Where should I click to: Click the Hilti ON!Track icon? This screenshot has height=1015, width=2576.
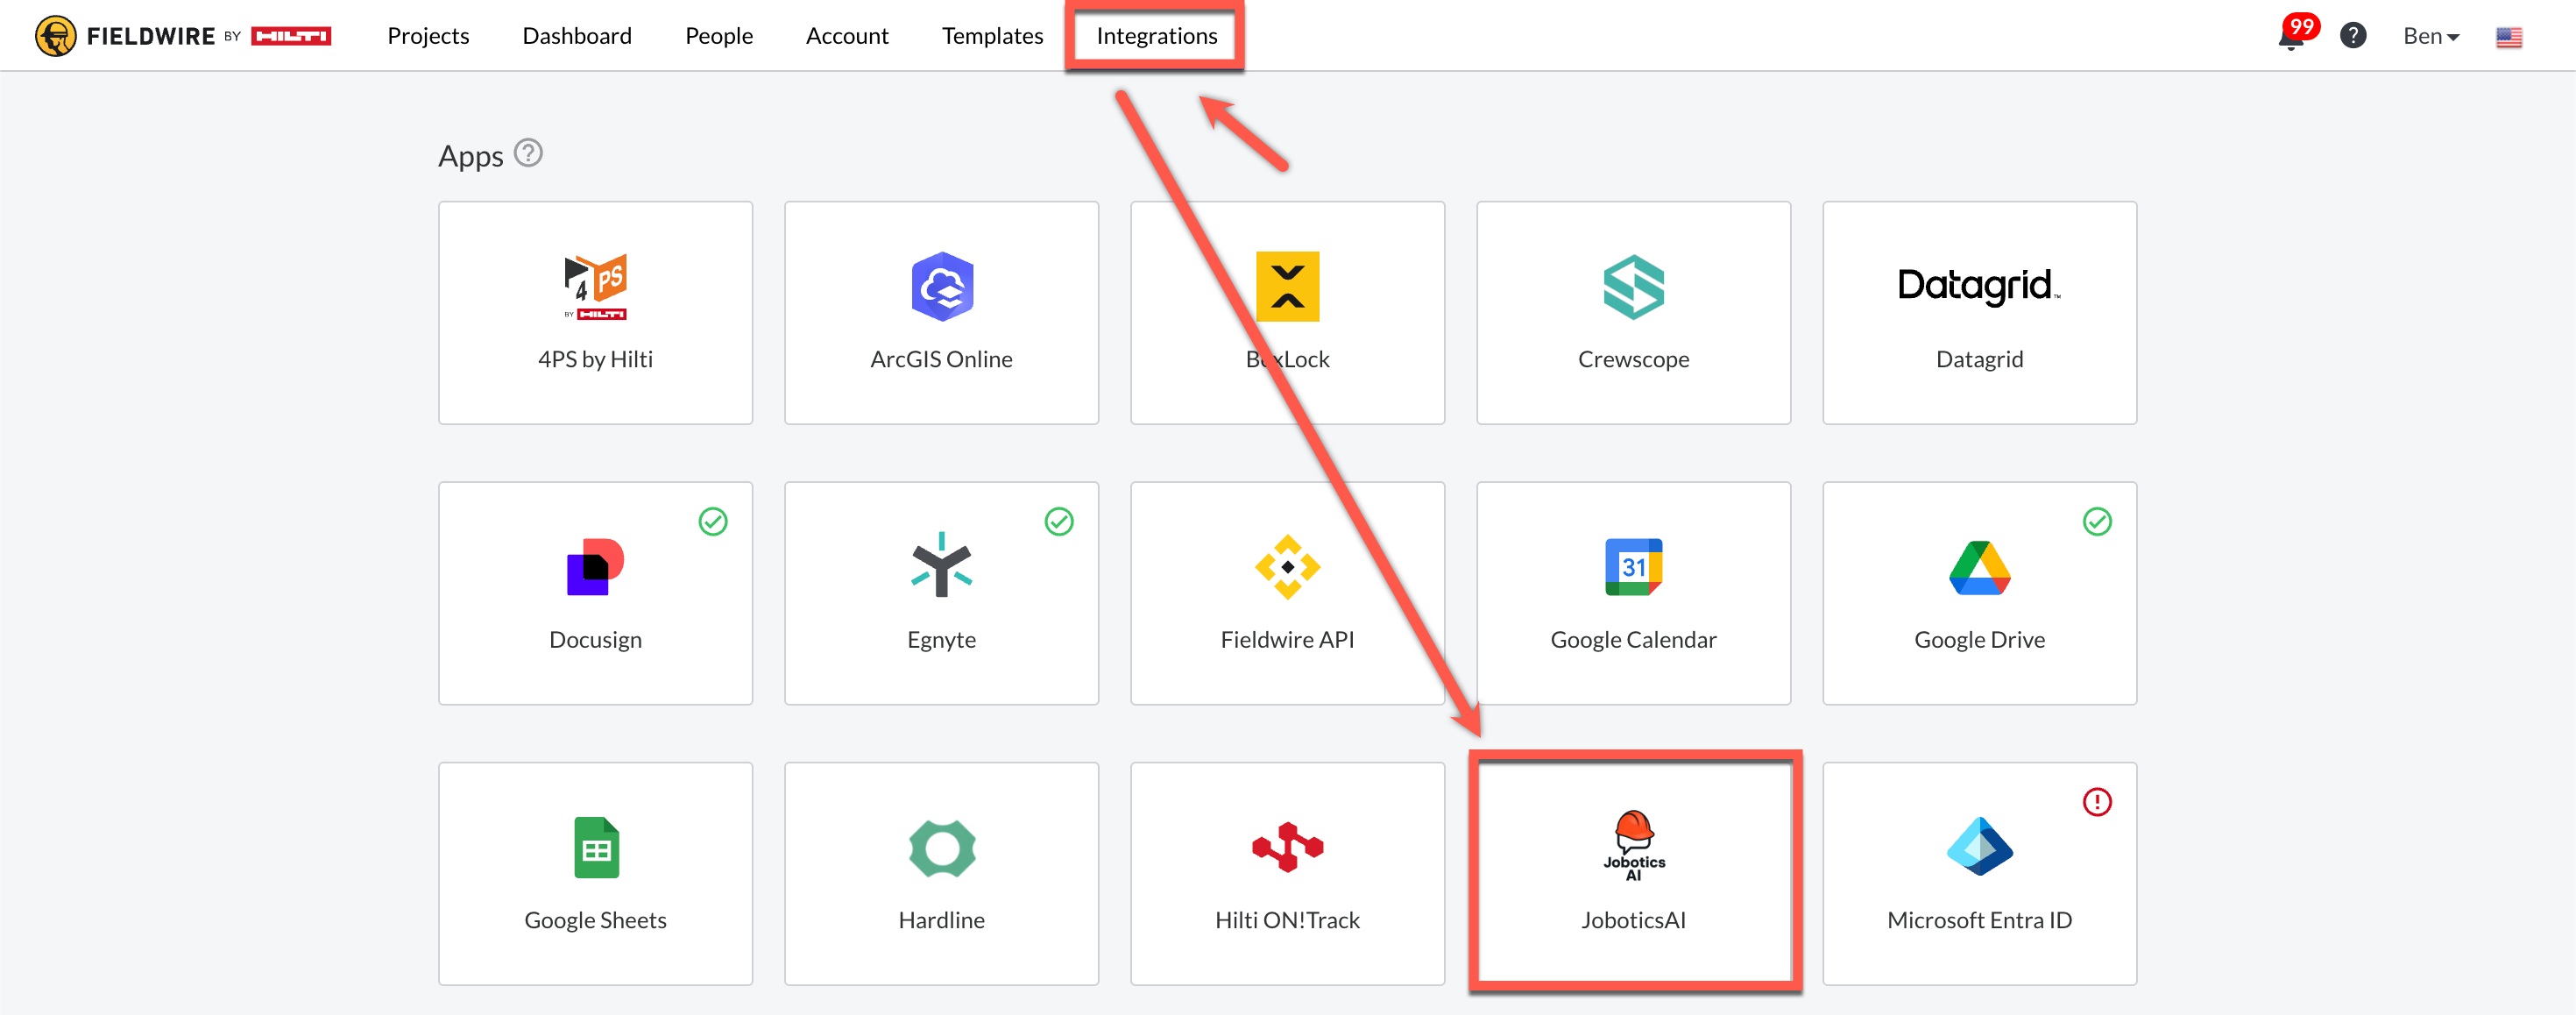coord(1287,847)
